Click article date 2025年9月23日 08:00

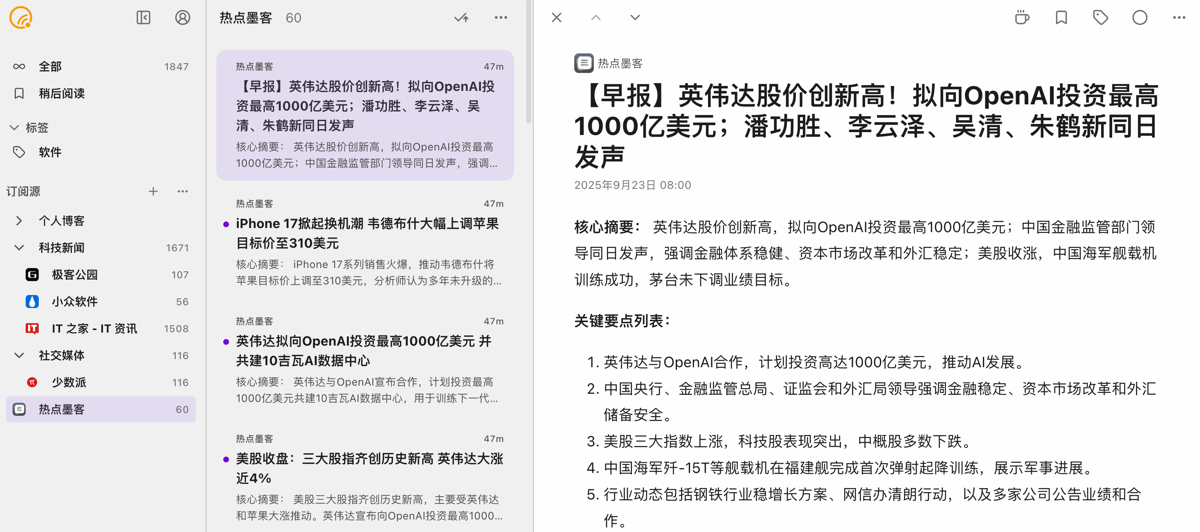click(632, 185)
